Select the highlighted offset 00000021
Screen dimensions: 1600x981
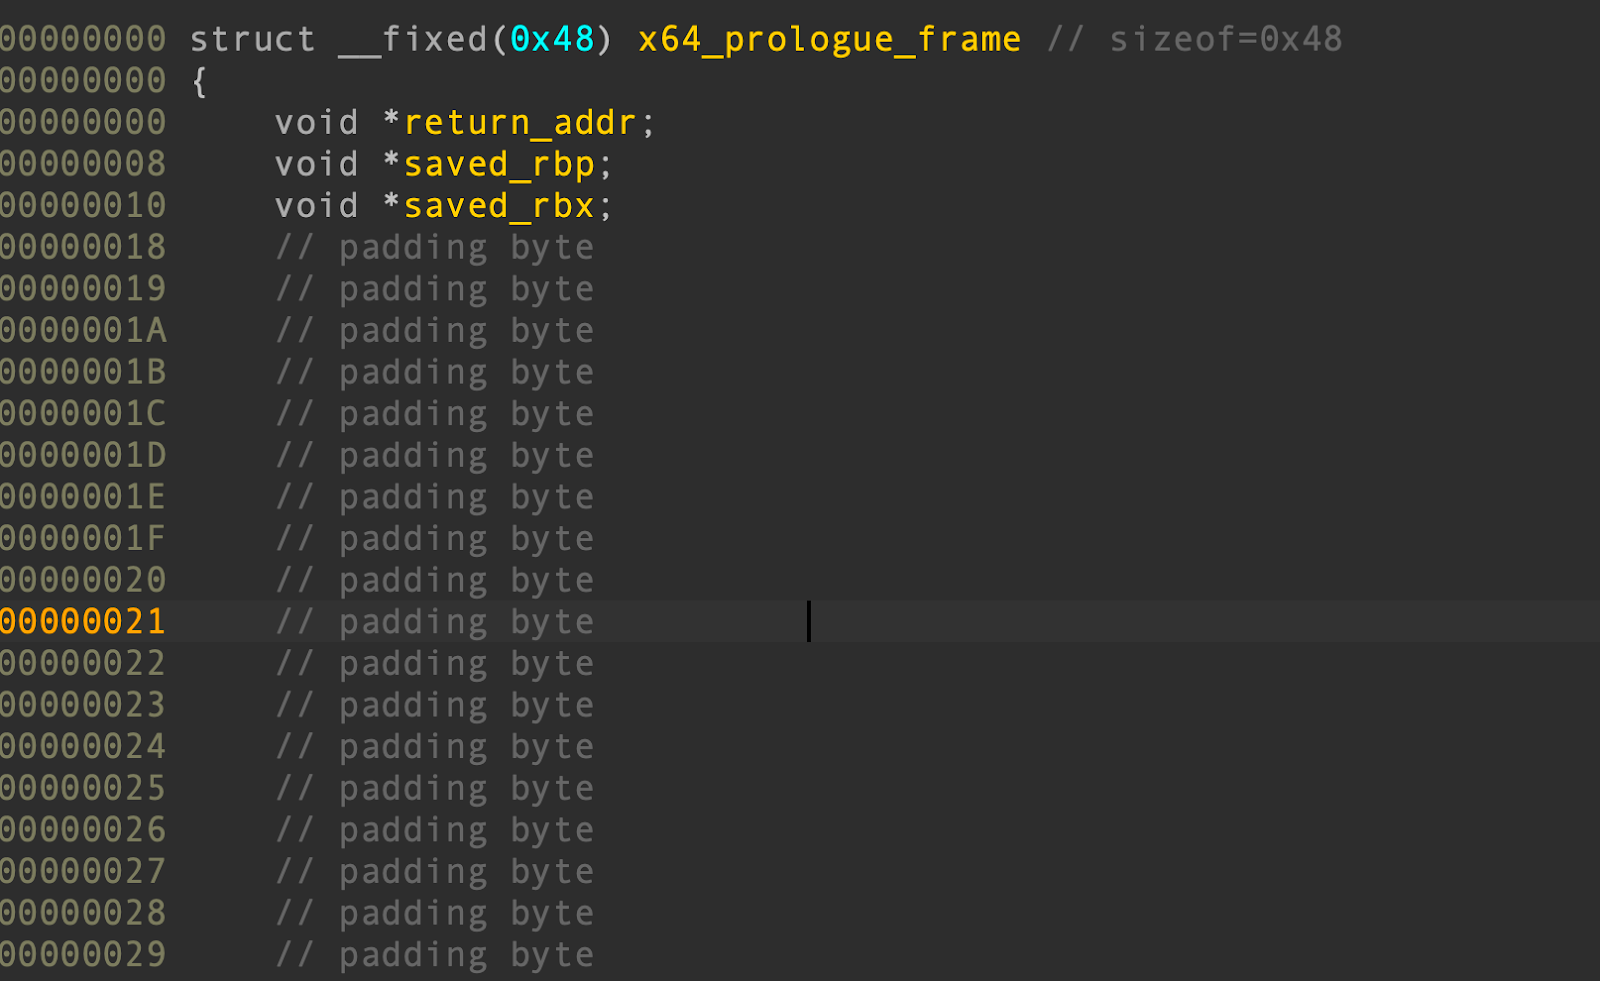pyautogui.click(x=83, y=621)
